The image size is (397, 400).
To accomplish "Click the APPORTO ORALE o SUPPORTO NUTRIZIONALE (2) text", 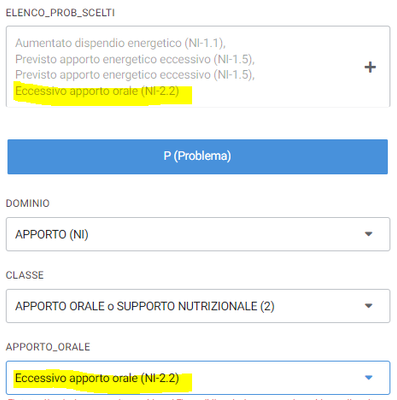I will pos(145,306).
